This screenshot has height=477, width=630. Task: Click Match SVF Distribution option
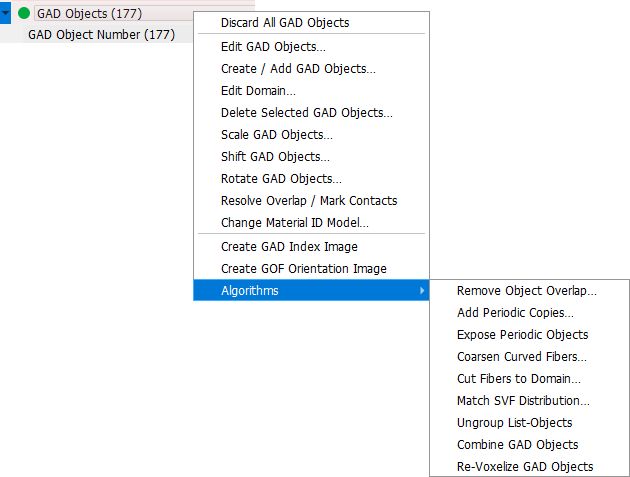pos(523,401)
